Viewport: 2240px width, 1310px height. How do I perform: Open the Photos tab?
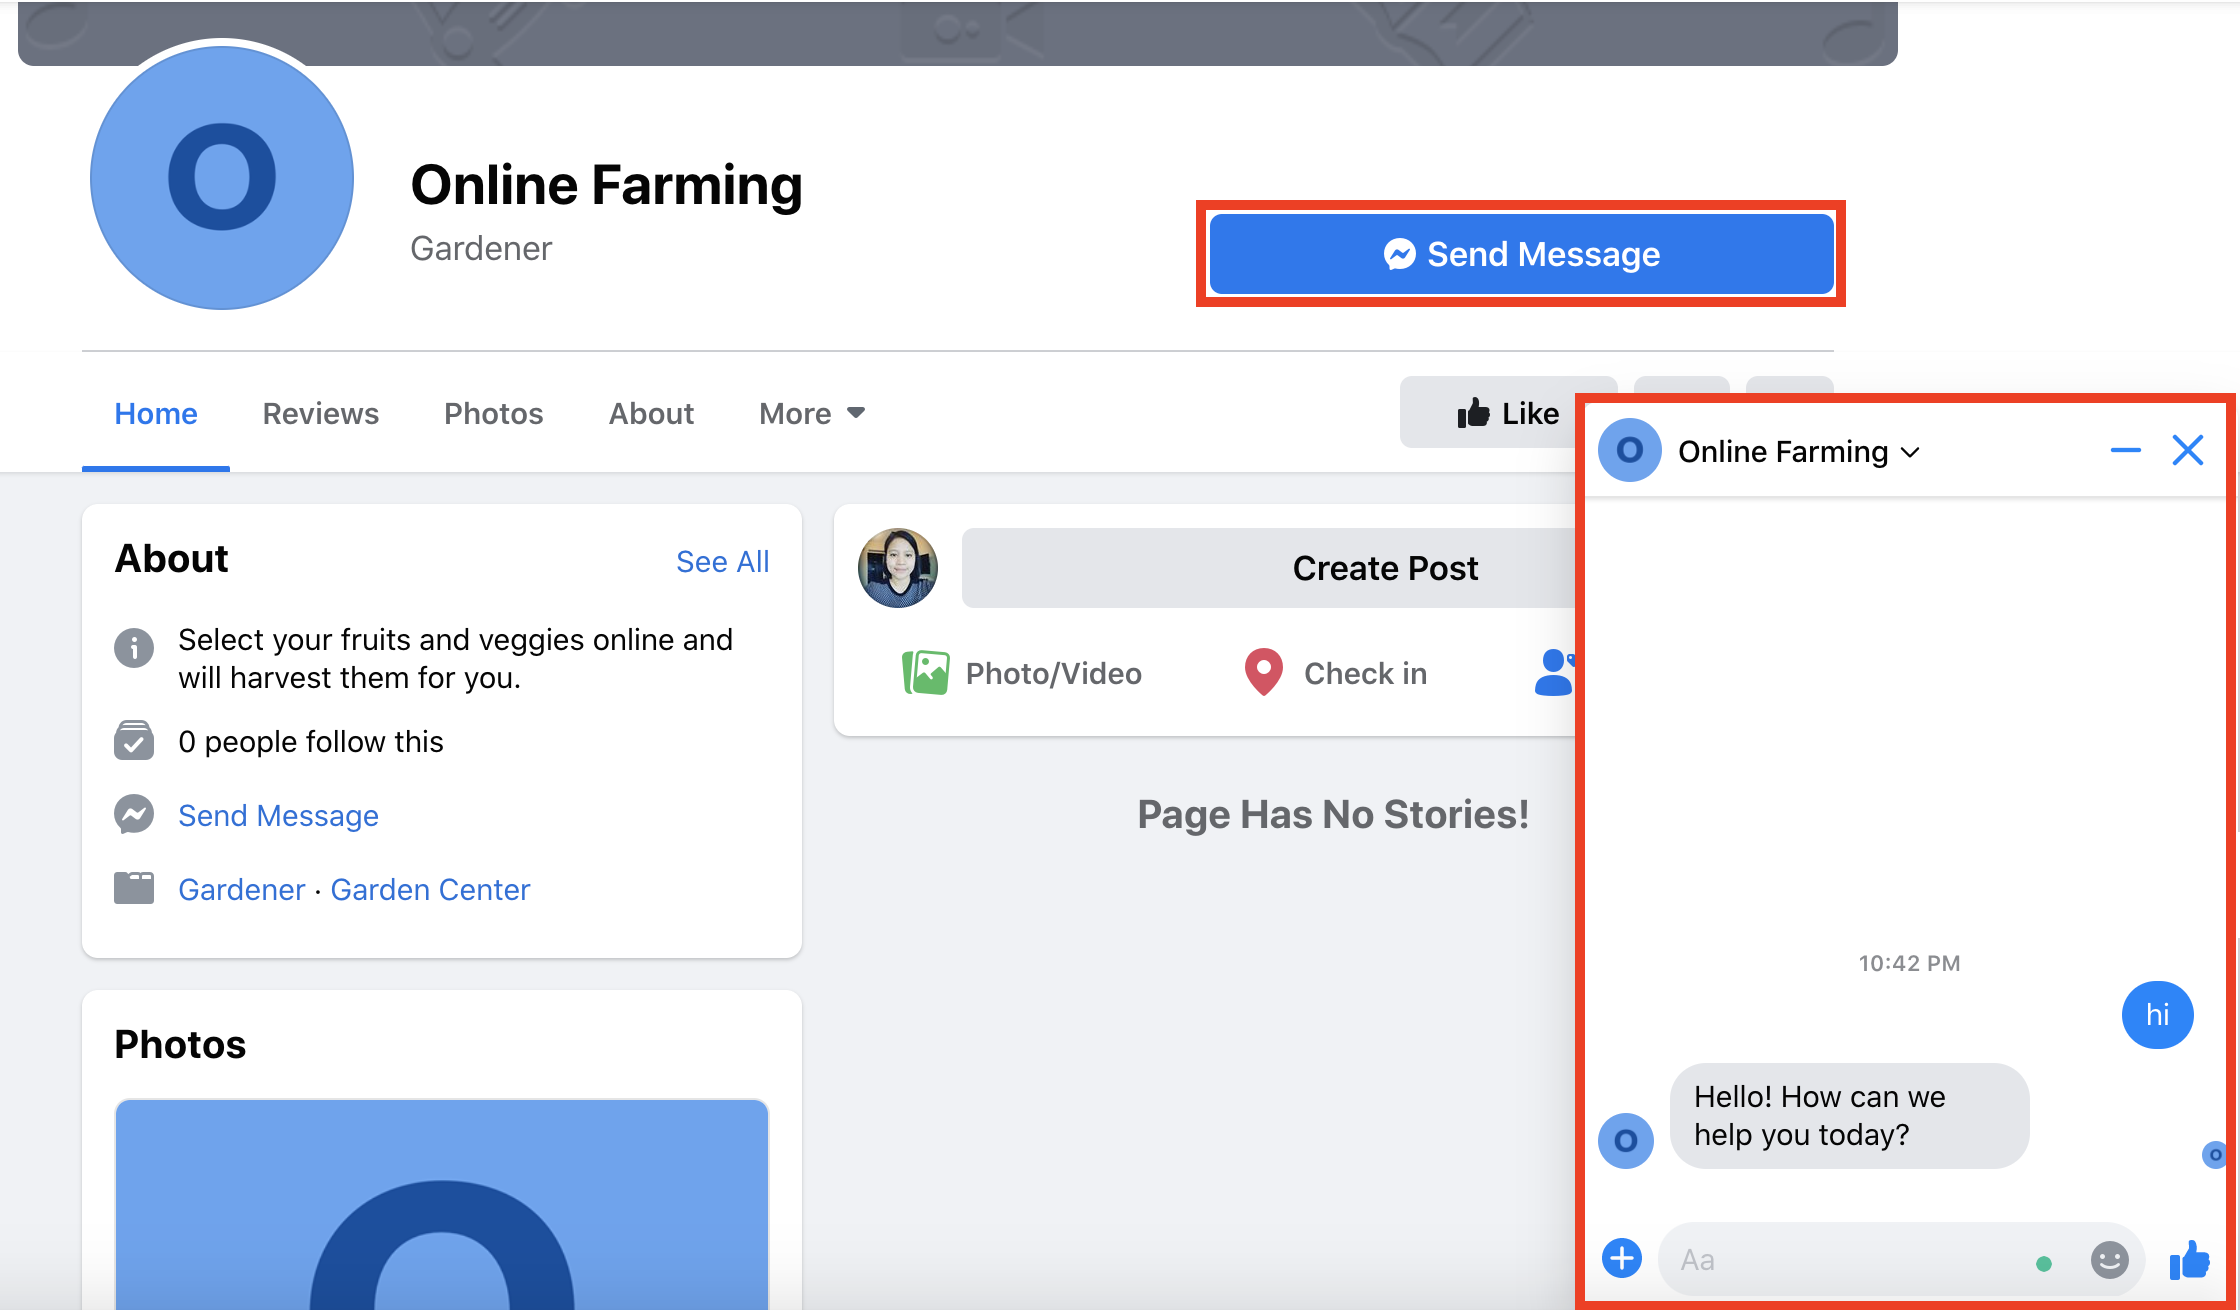(493, 414)
